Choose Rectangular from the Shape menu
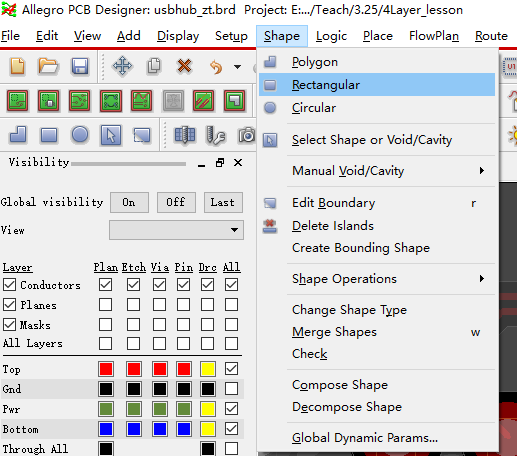 (377, 85)
